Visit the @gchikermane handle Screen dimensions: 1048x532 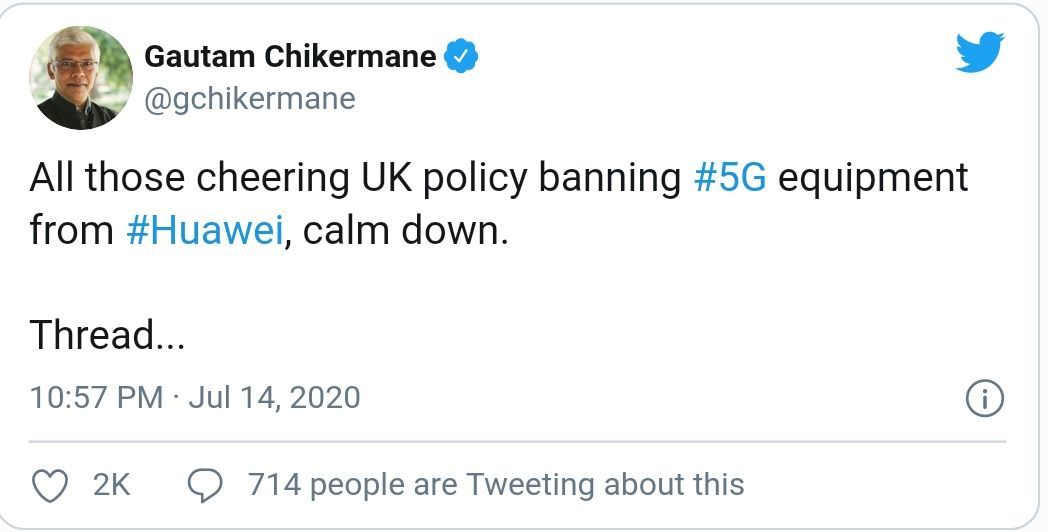pyautogui.click(x=250, y=99)
